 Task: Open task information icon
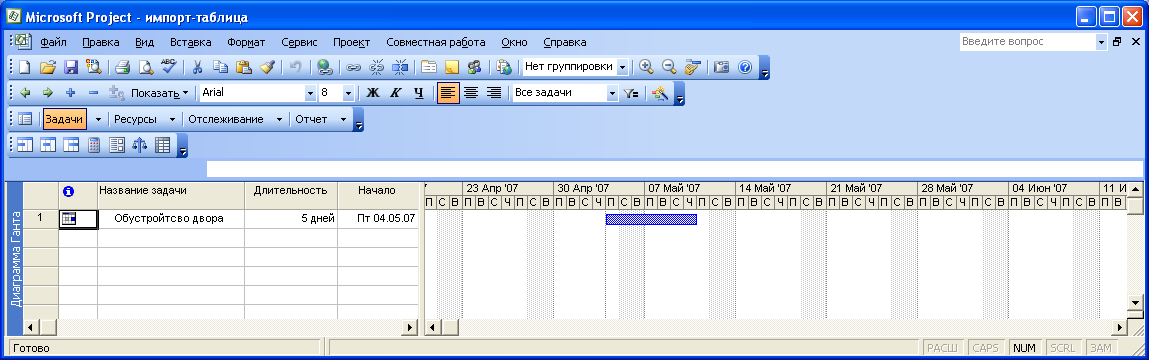[x=429, y=67]
